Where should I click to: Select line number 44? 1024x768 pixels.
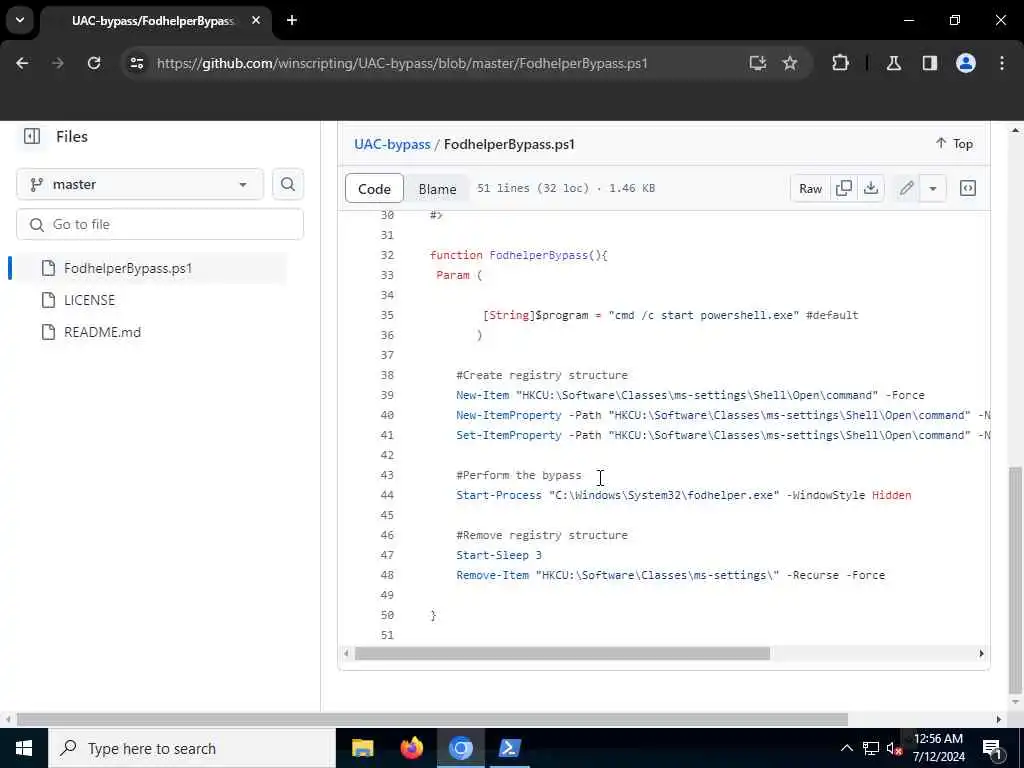tap(387, 495)
